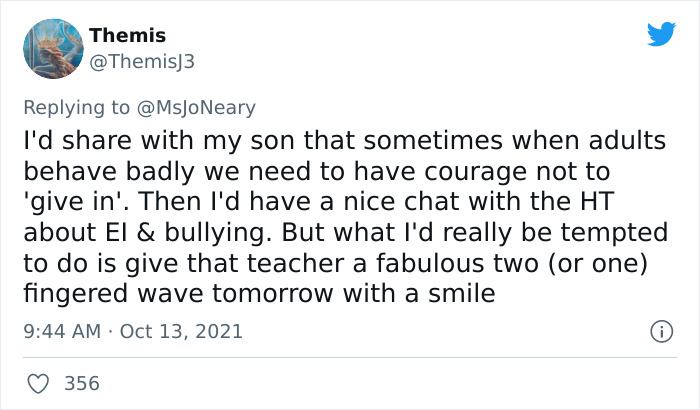700x410 pixels.
Task: Click the divider line above likes
Action: click(x=350, y=357)
